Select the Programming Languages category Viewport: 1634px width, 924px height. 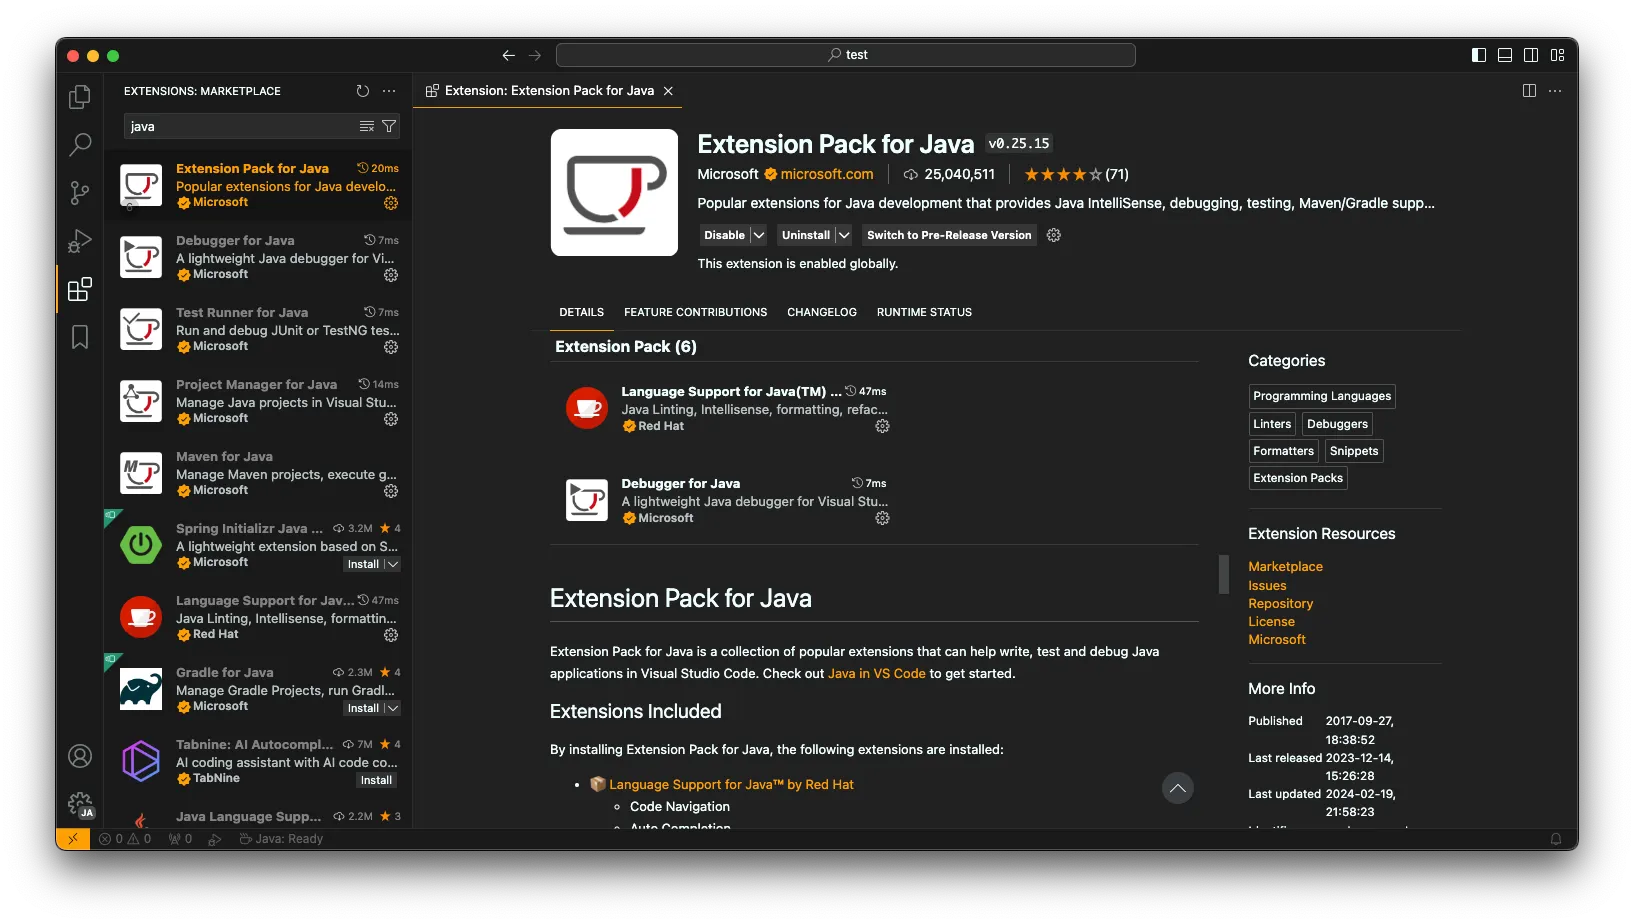(x=1322, y=396)
